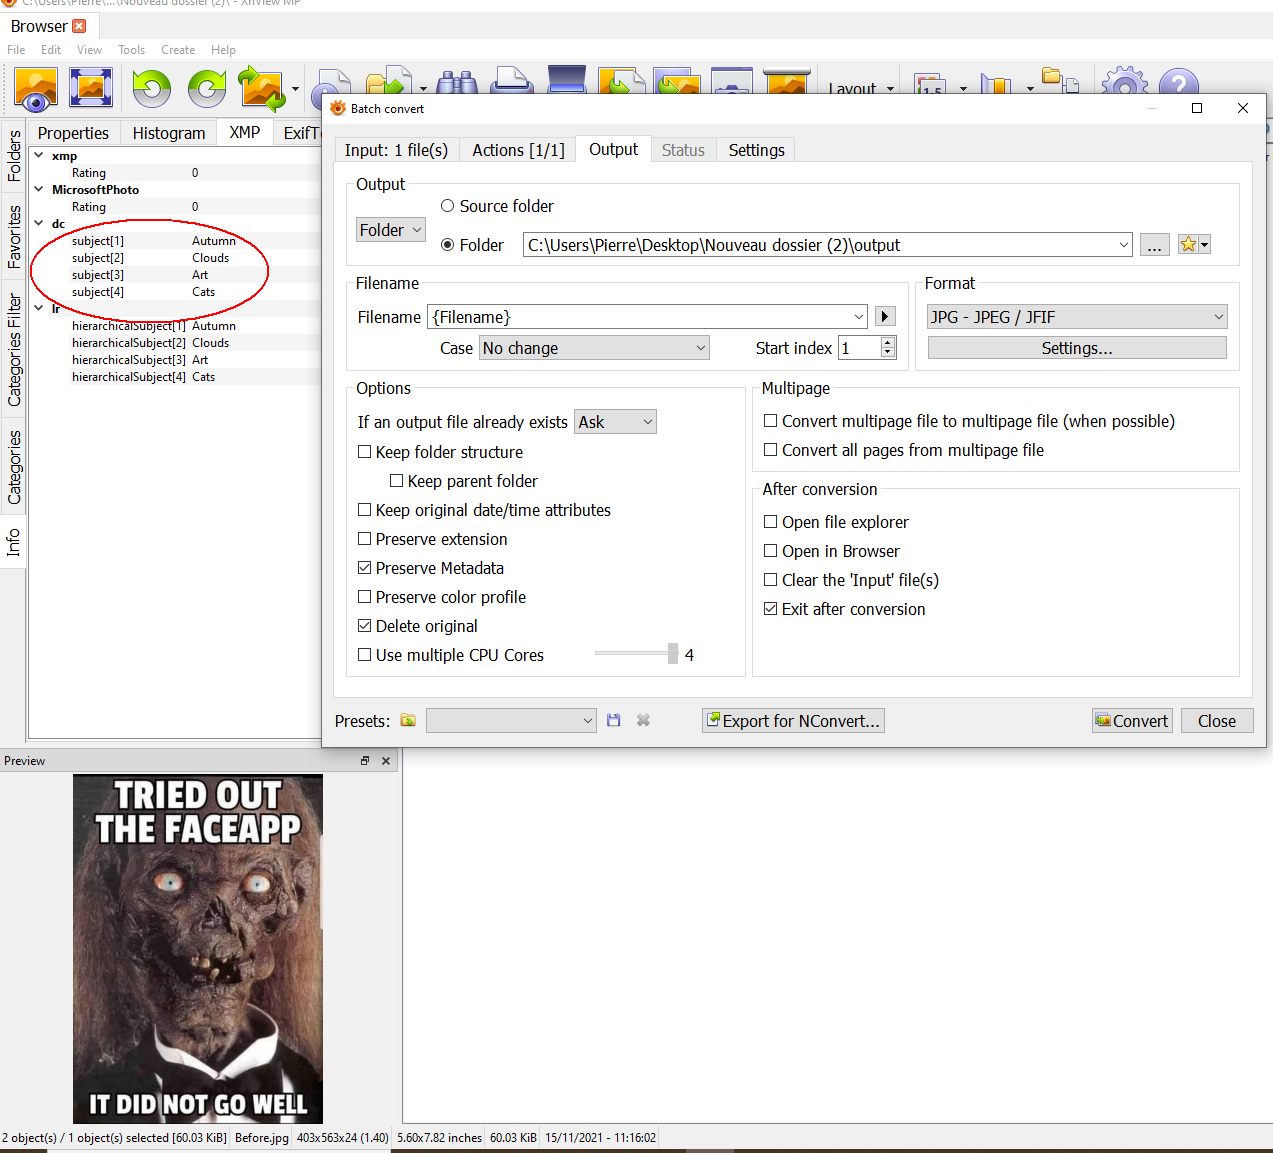
Task: Open the Categories Filter side tab
Action: point(14,349)
